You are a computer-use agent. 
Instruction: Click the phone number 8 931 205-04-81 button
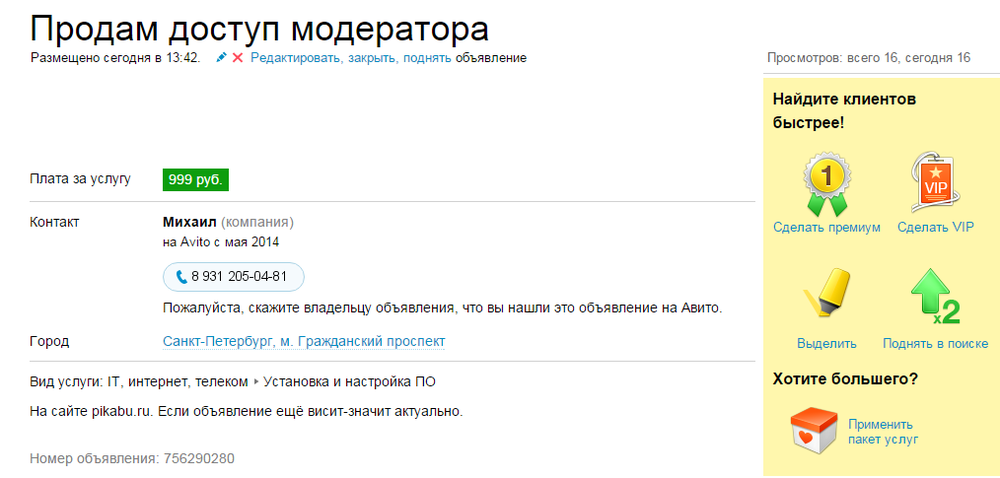coord(233,277)
